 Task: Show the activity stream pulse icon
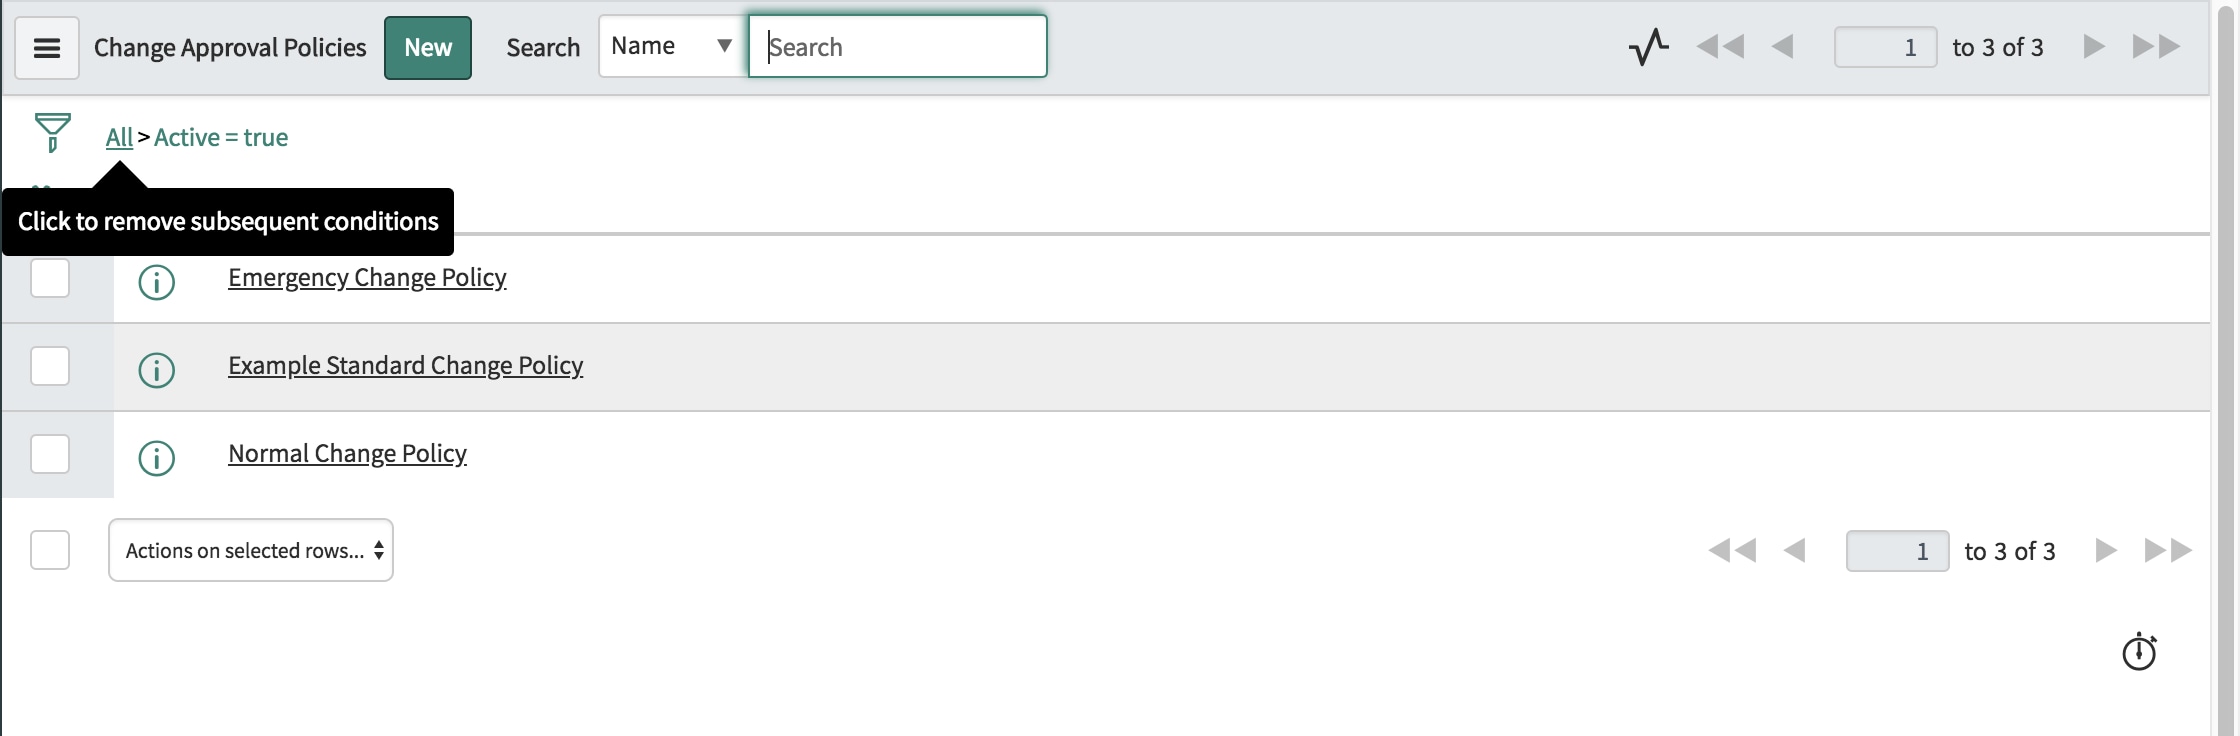[1647, 46]
